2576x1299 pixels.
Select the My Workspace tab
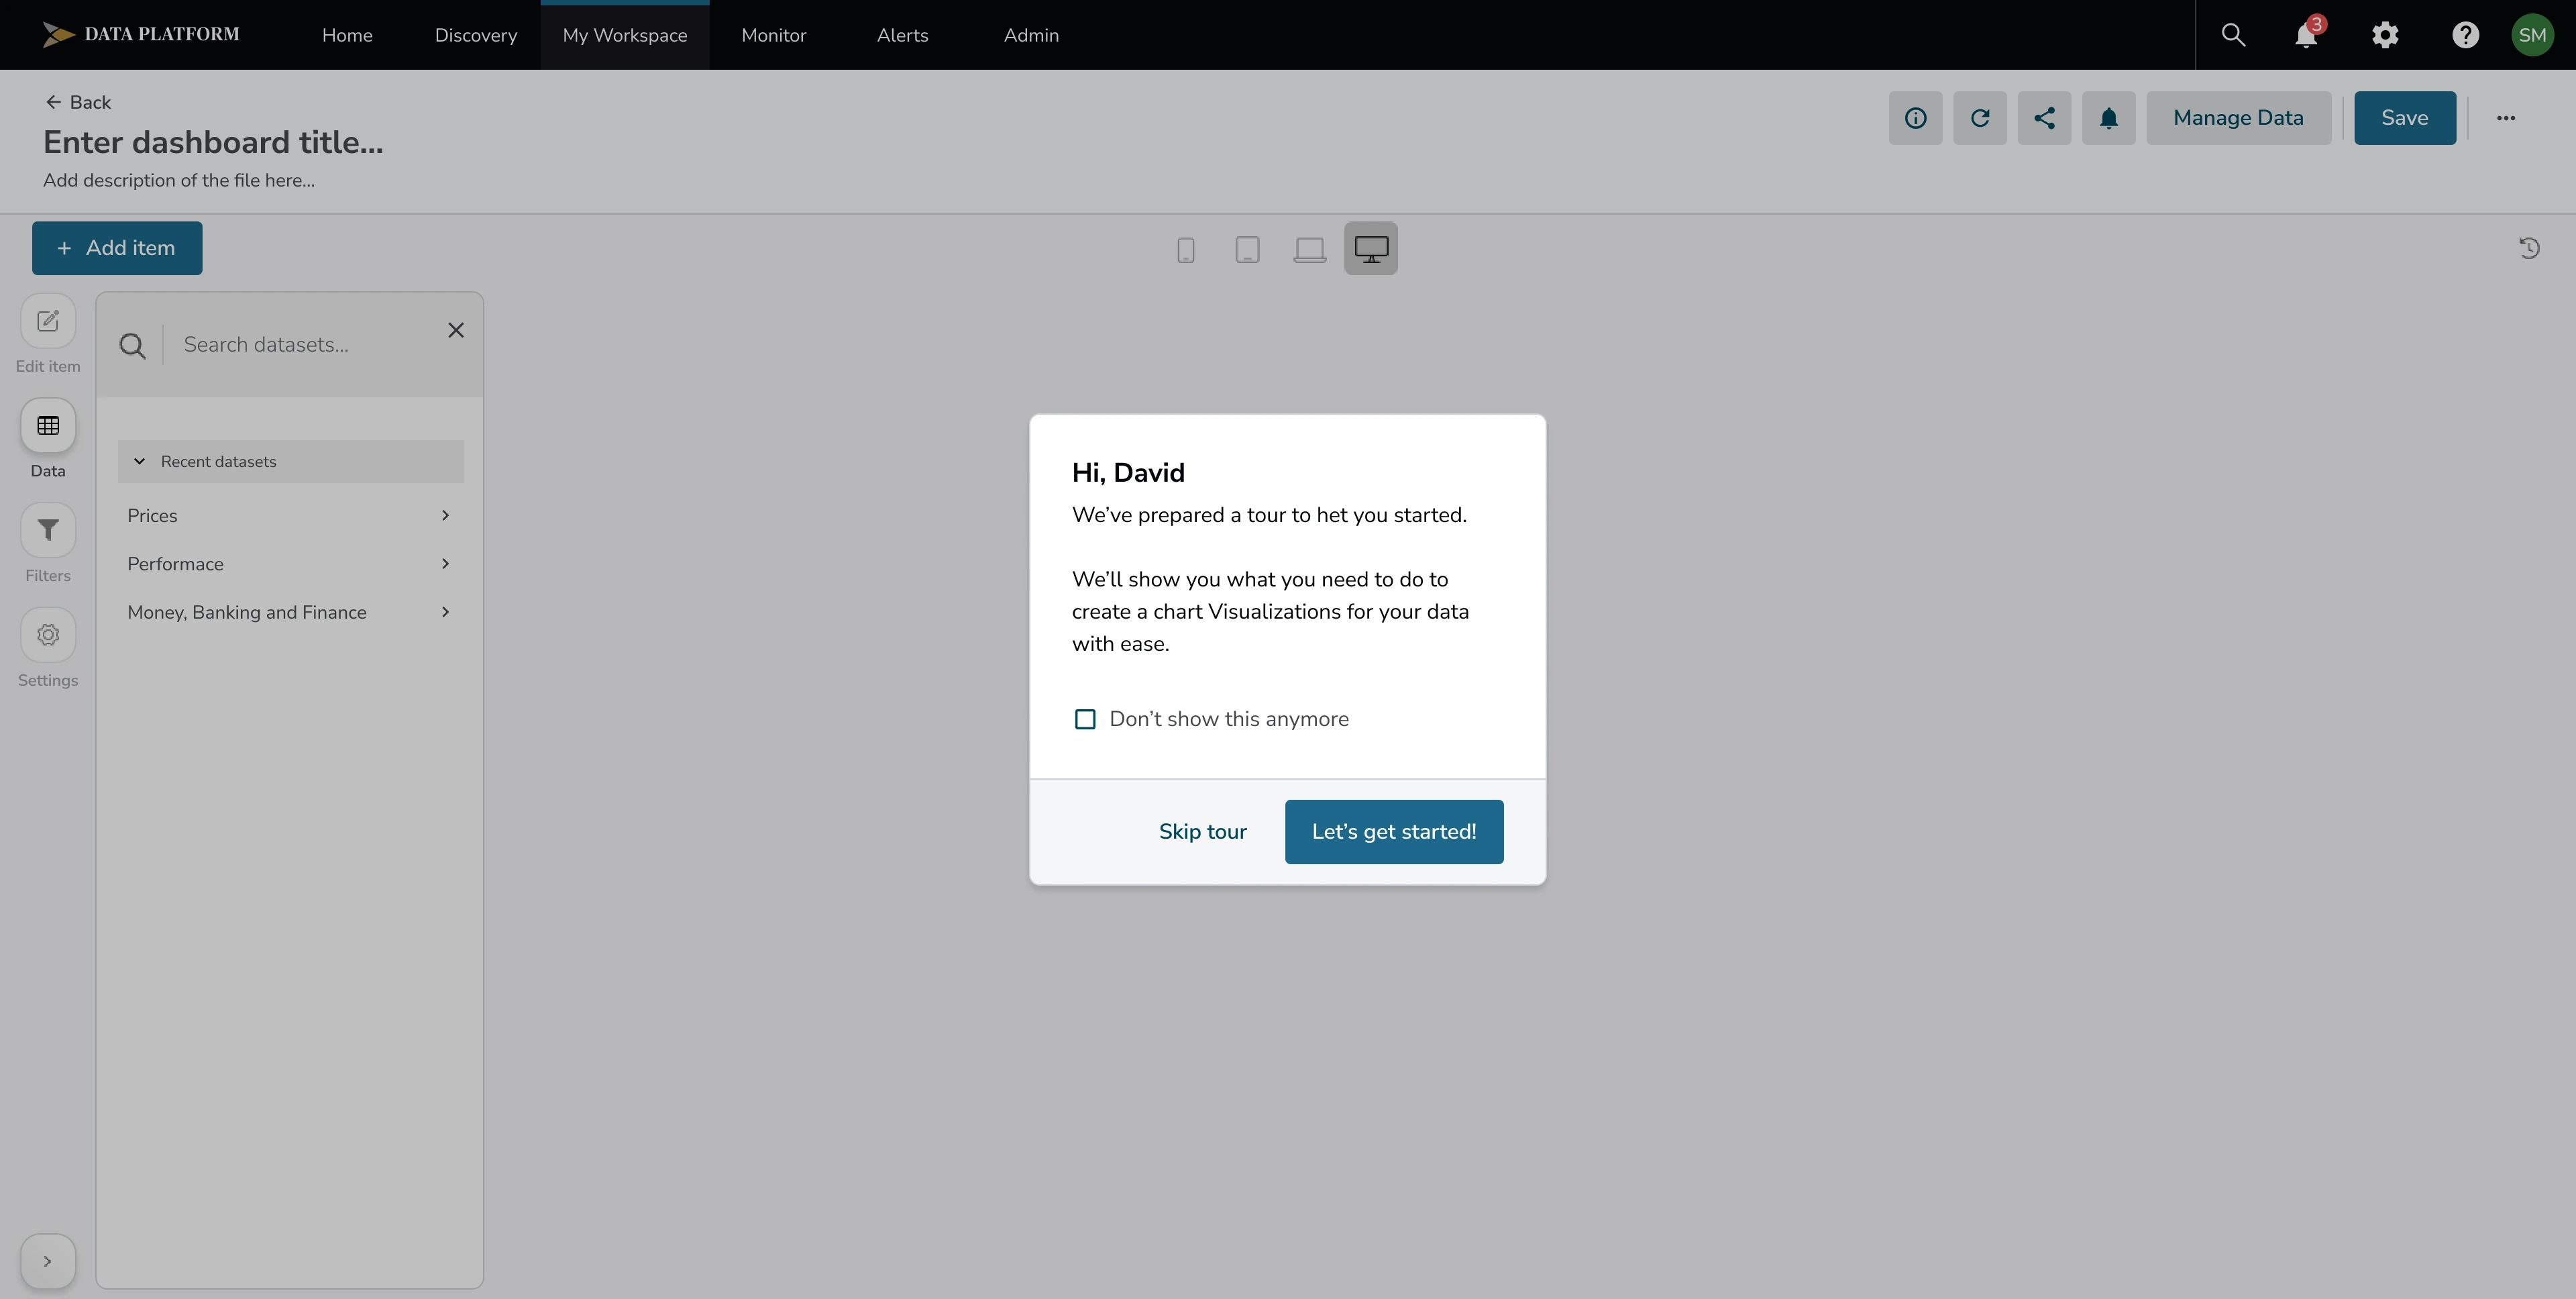tap(625, 35)
